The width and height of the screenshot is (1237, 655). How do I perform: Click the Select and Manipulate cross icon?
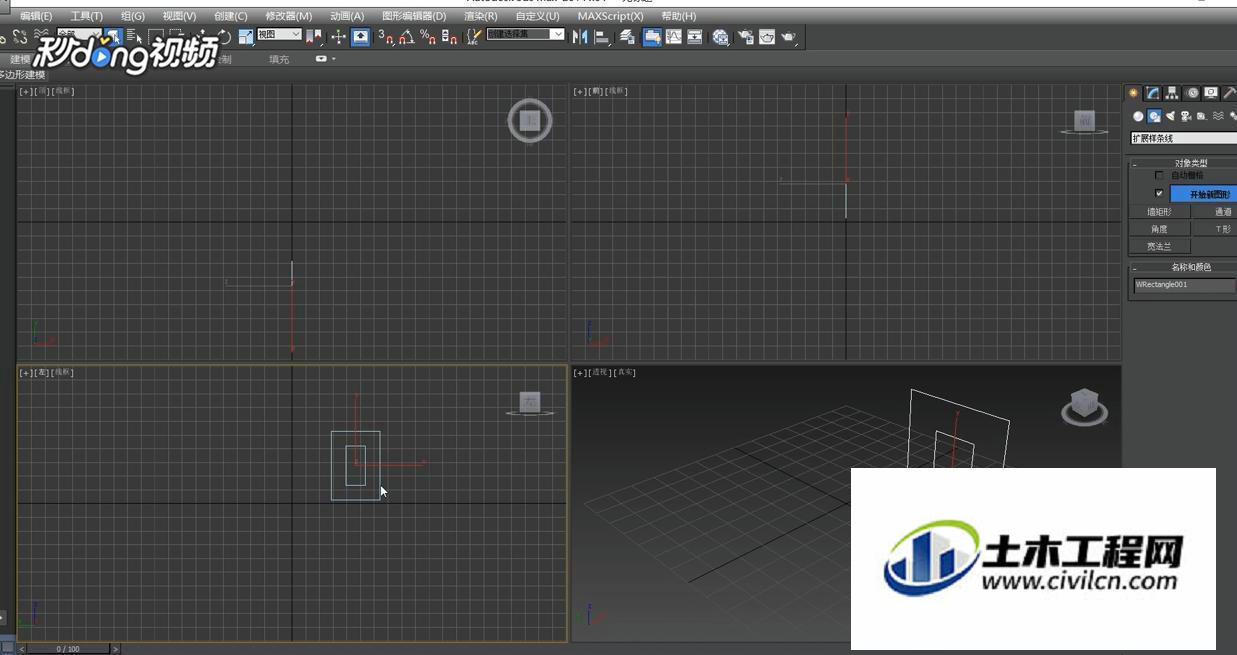[x=338, y=37]
